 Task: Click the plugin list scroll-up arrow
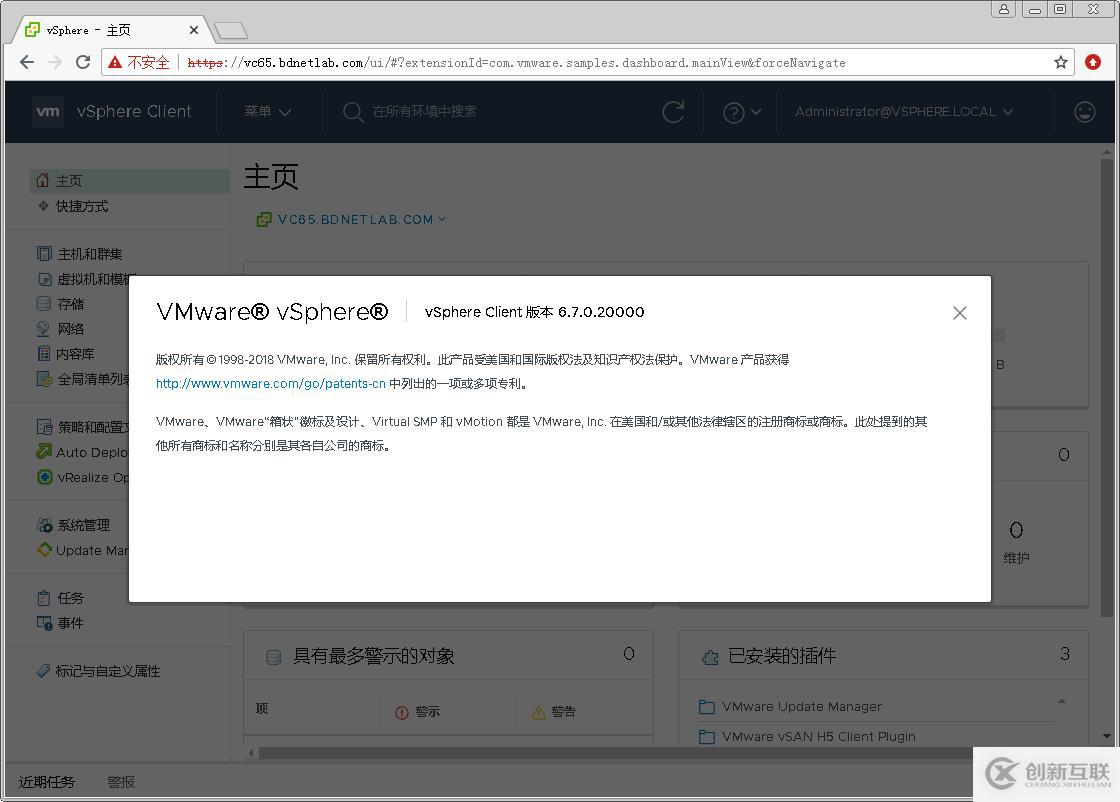1061,701
